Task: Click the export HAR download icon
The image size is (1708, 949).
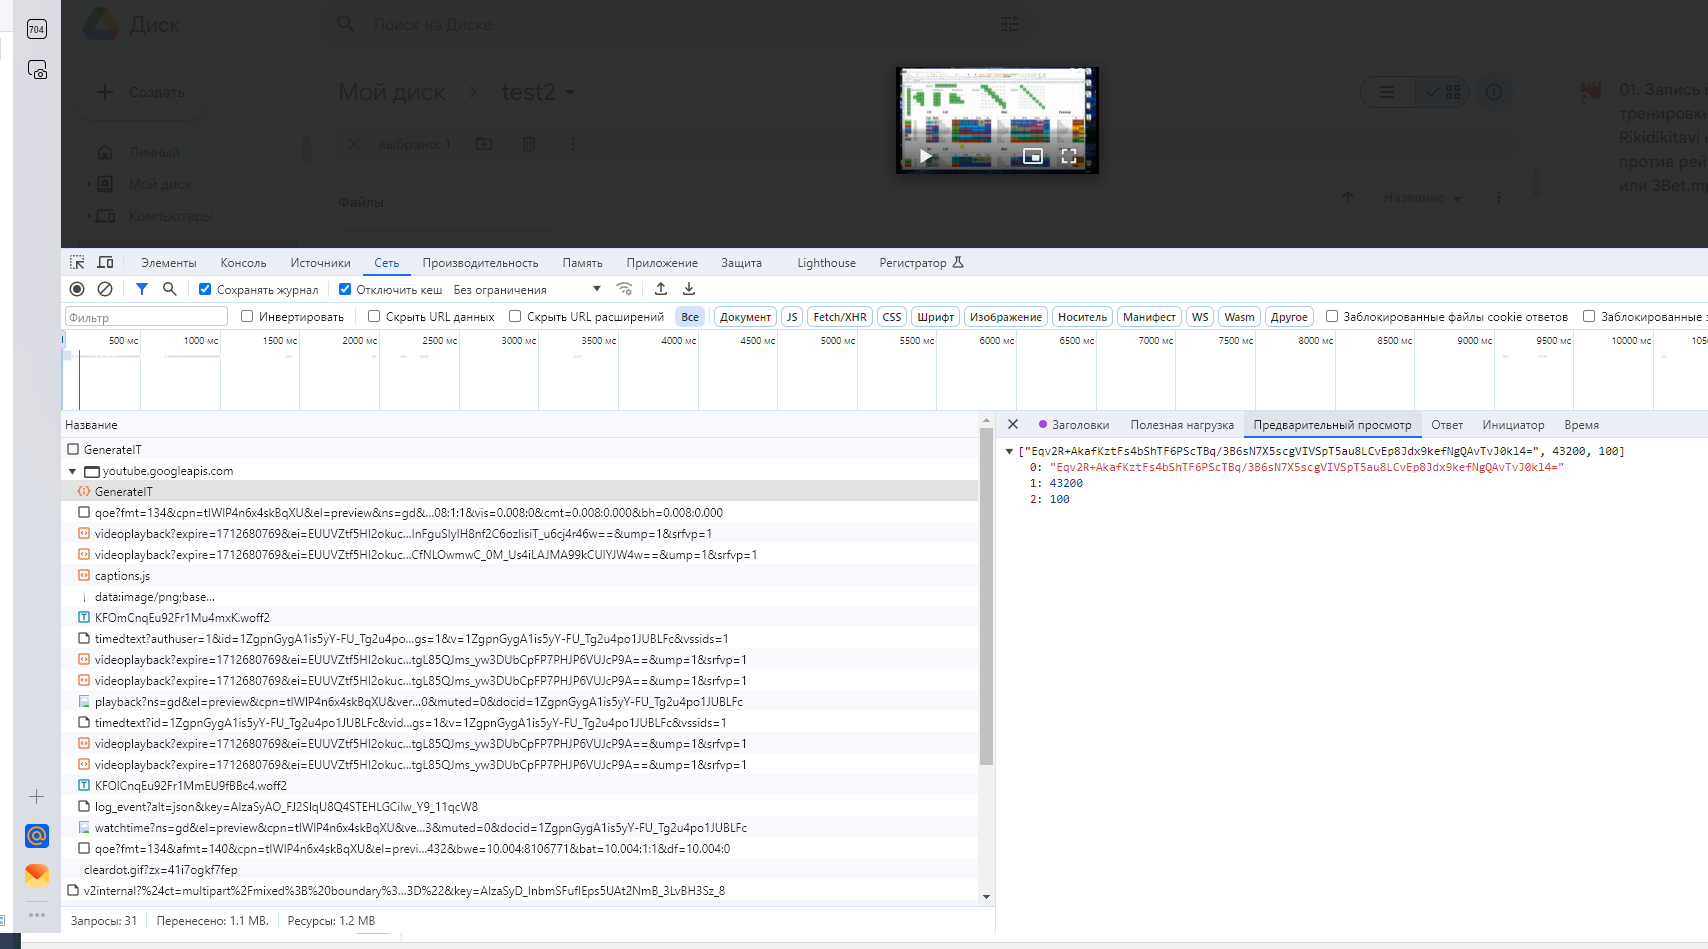Action: point(689,289)
